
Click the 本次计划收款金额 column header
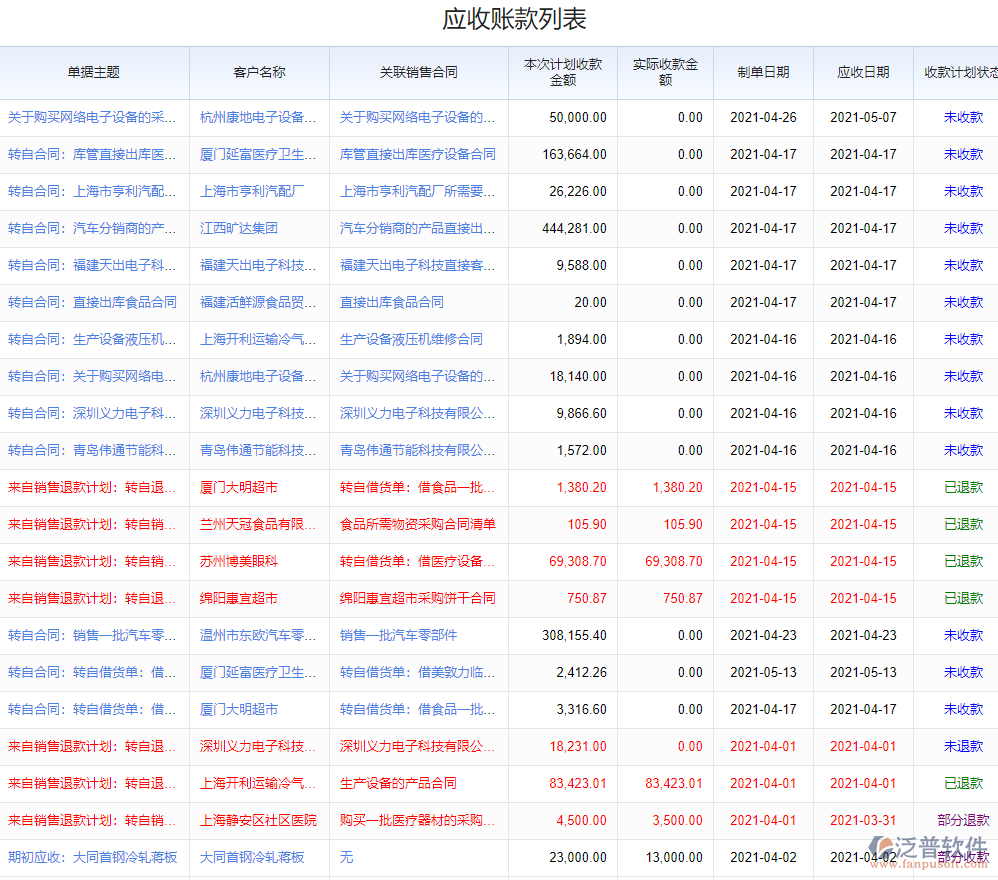[563, 72]
